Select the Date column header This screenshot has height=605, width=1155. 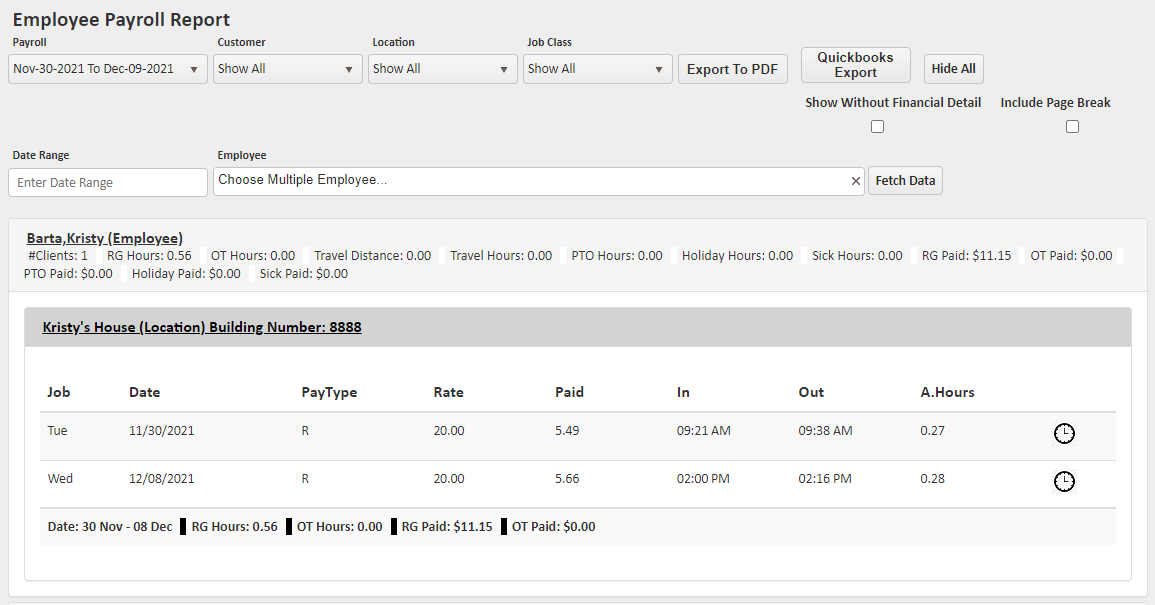(x=144, y=392)
